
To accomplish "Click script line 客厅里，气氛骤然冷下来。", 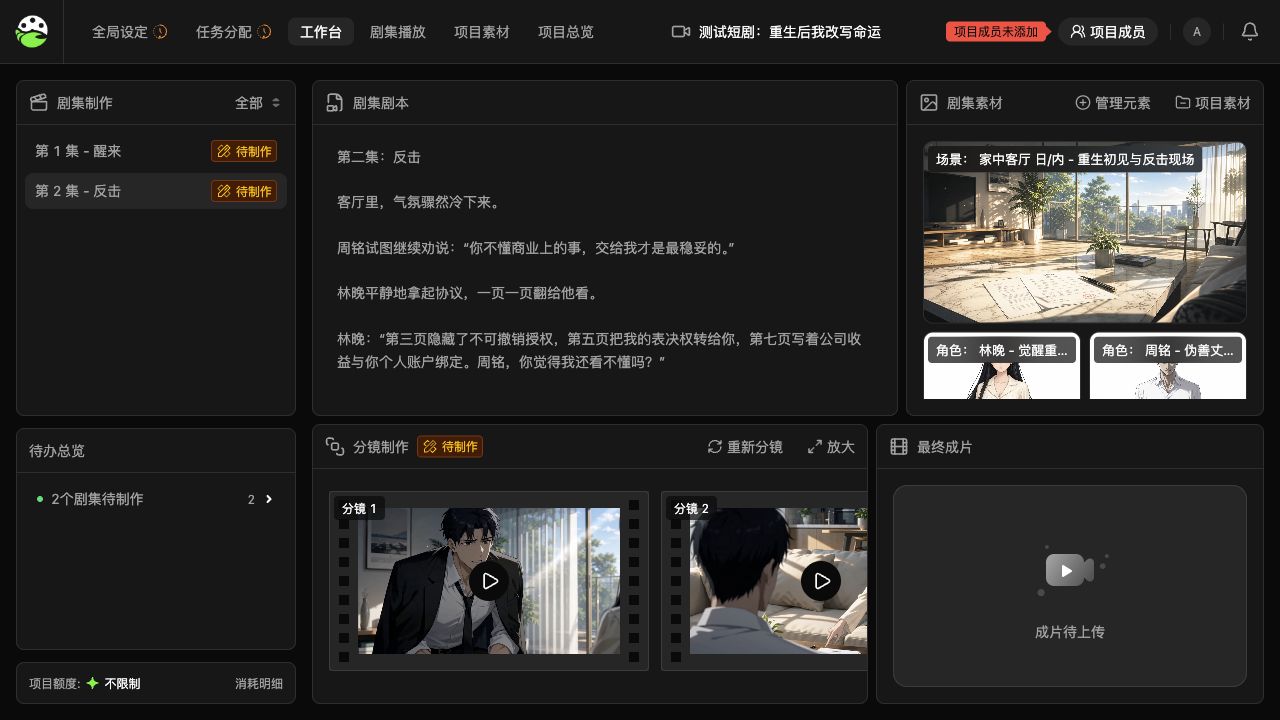I will tap(418, 202).
